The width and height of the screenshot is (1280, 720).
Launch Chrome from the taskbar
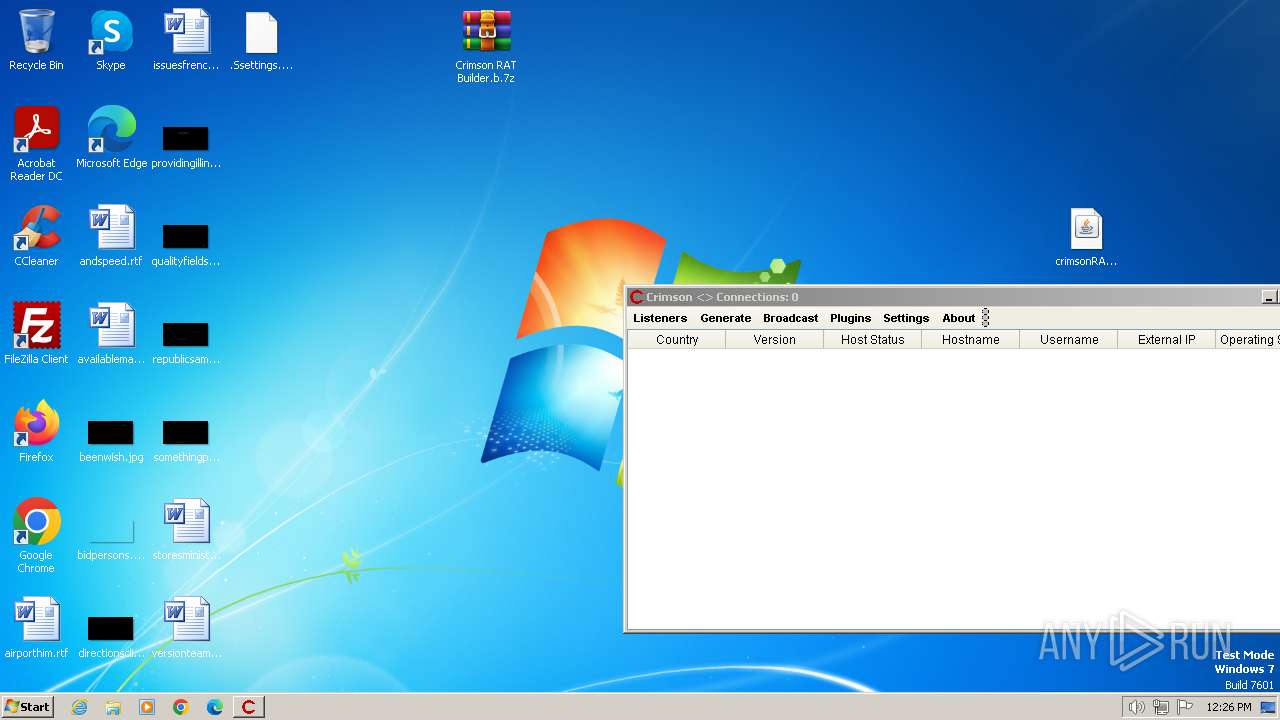181,707
